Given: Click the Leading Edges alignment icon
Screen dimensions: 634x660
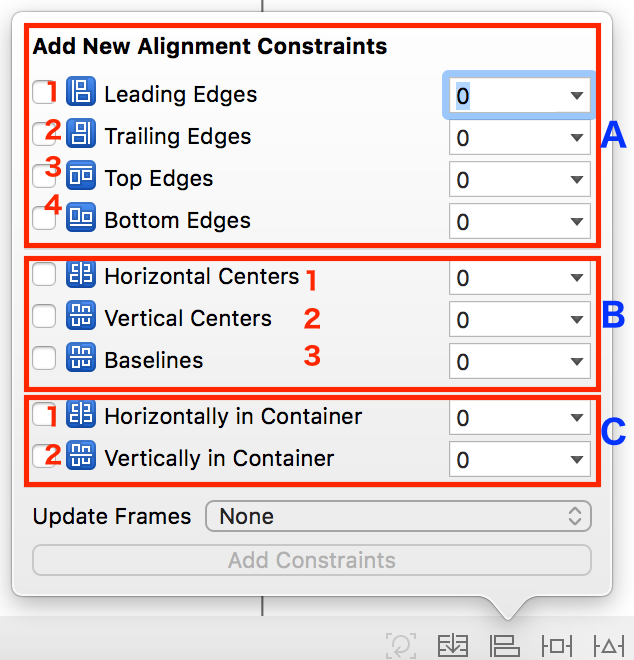Looking at the screenshot, I should click(80, 93).
